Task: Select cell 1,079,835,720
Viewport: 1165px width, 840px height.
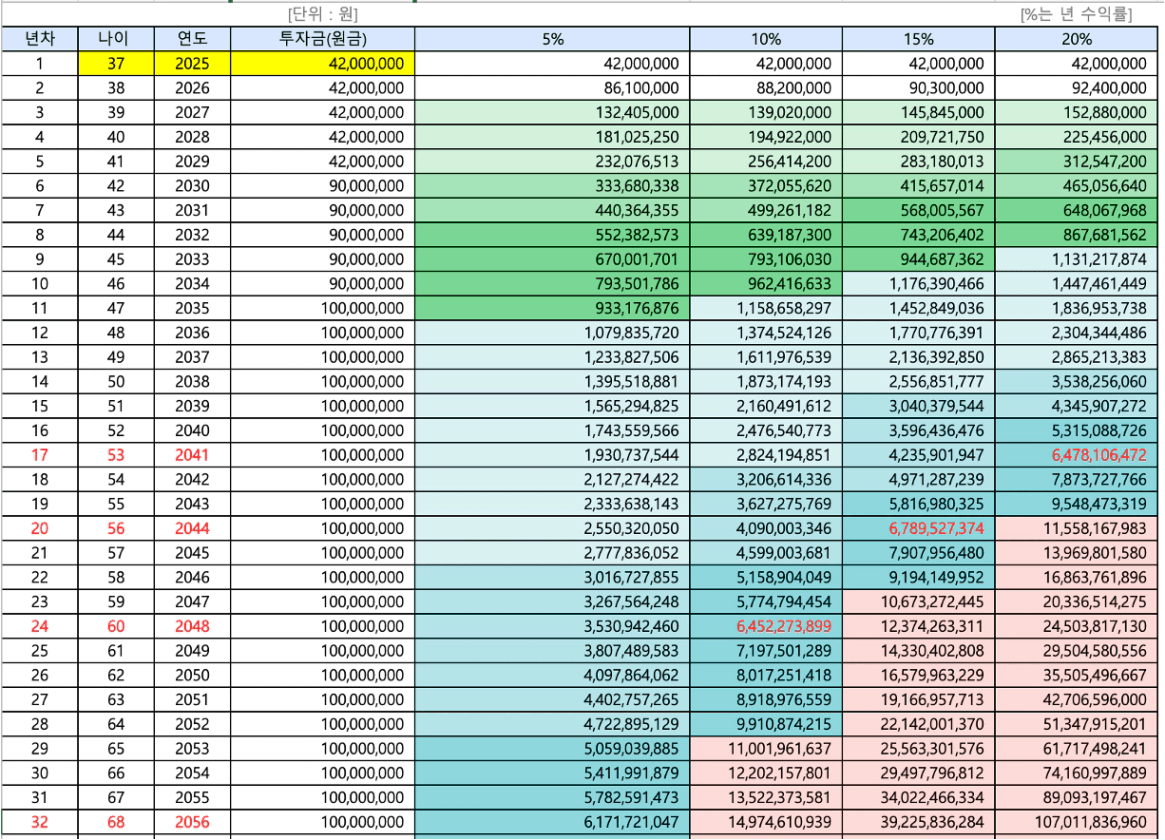Action: [552, 333]
